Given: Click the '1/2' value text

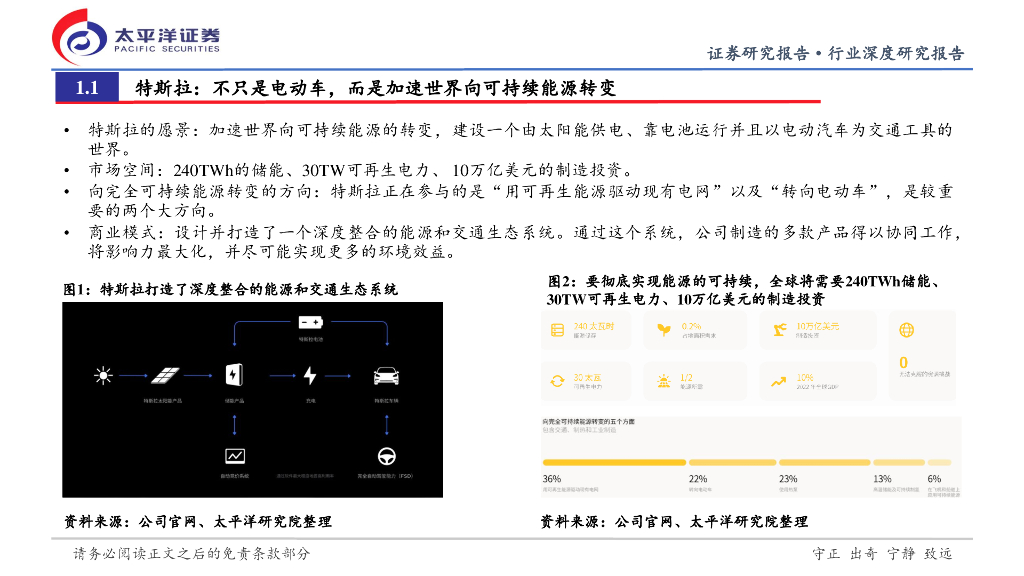Looking at the screenshot, I should pyautogui.click(x=686, y=377).
